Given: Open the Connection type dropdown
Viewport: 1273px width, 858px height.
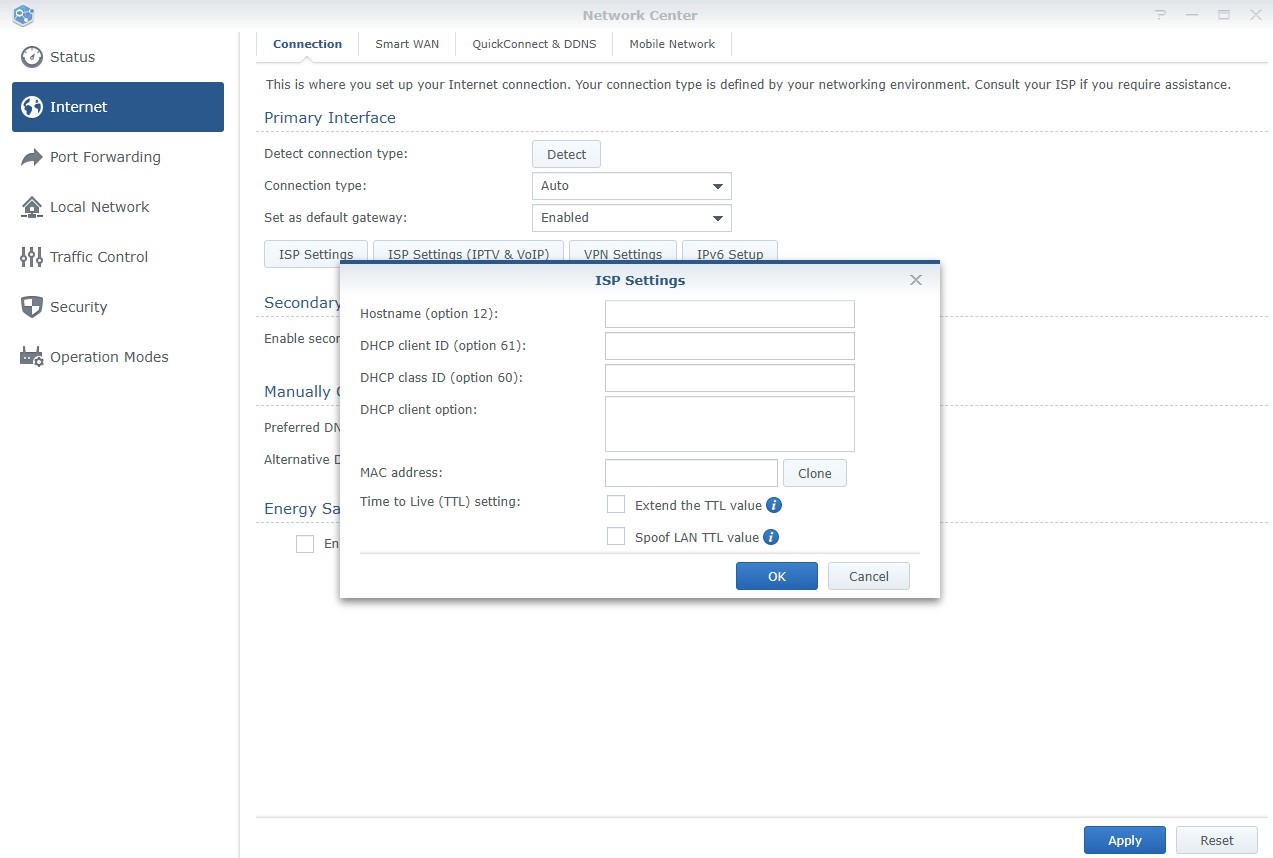Looking at the screenshot, I should click(631, 186).
